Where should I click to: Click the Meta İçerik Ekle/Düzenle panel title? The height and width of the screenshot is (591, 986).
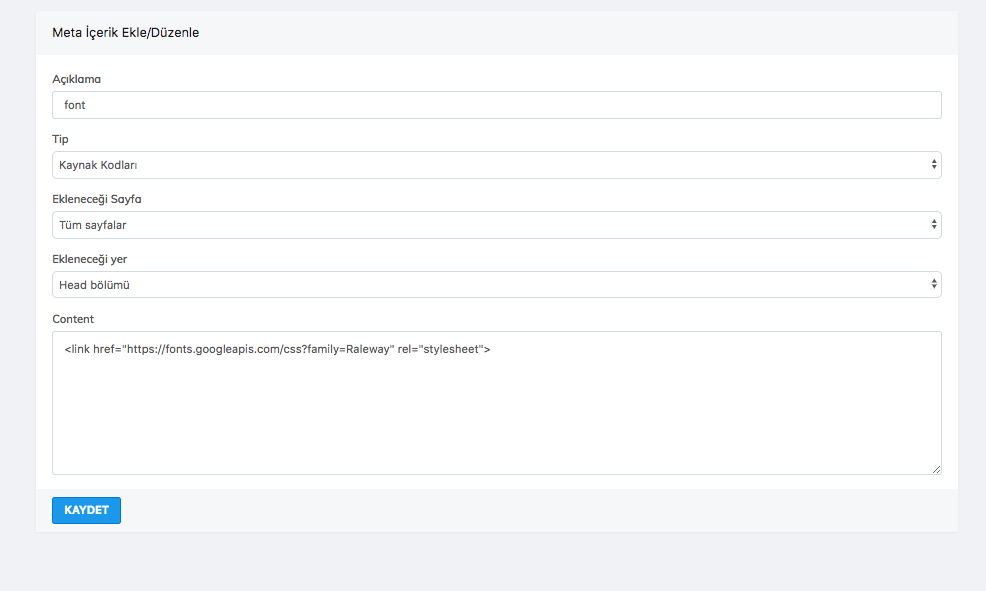coord(125,33)
